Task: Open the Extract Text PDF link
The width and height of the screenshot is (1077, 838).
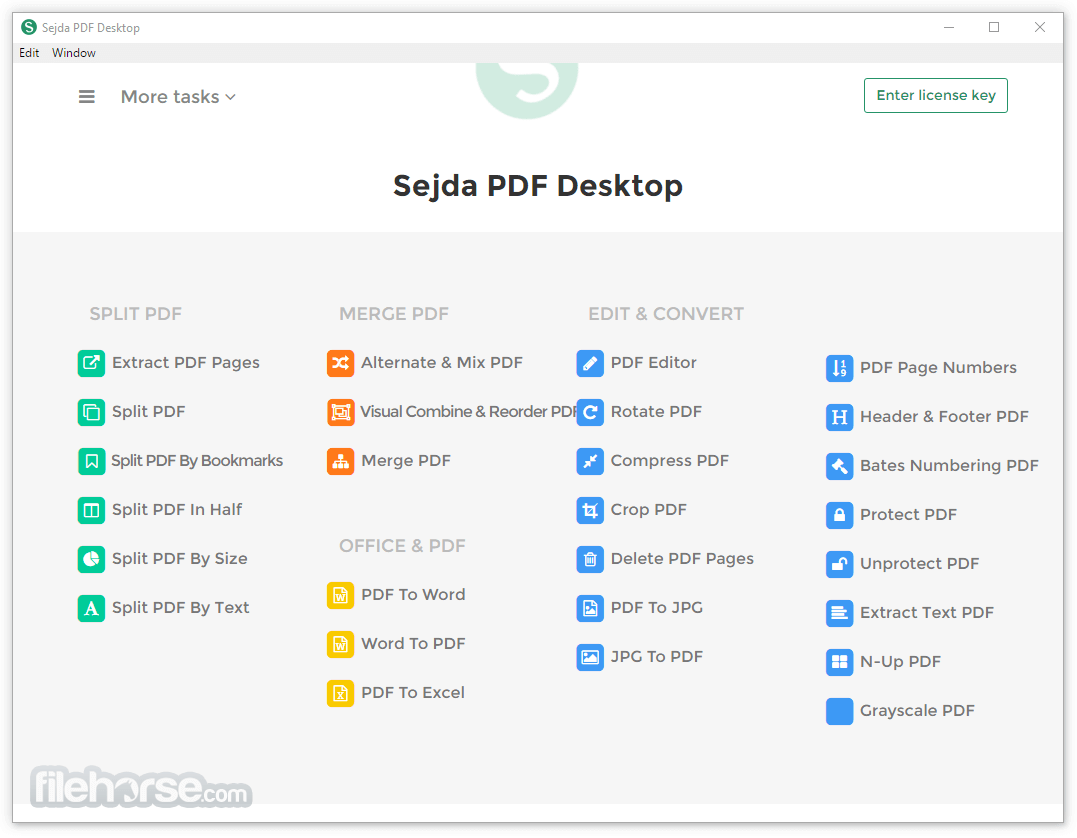Action: pos(927,613)
